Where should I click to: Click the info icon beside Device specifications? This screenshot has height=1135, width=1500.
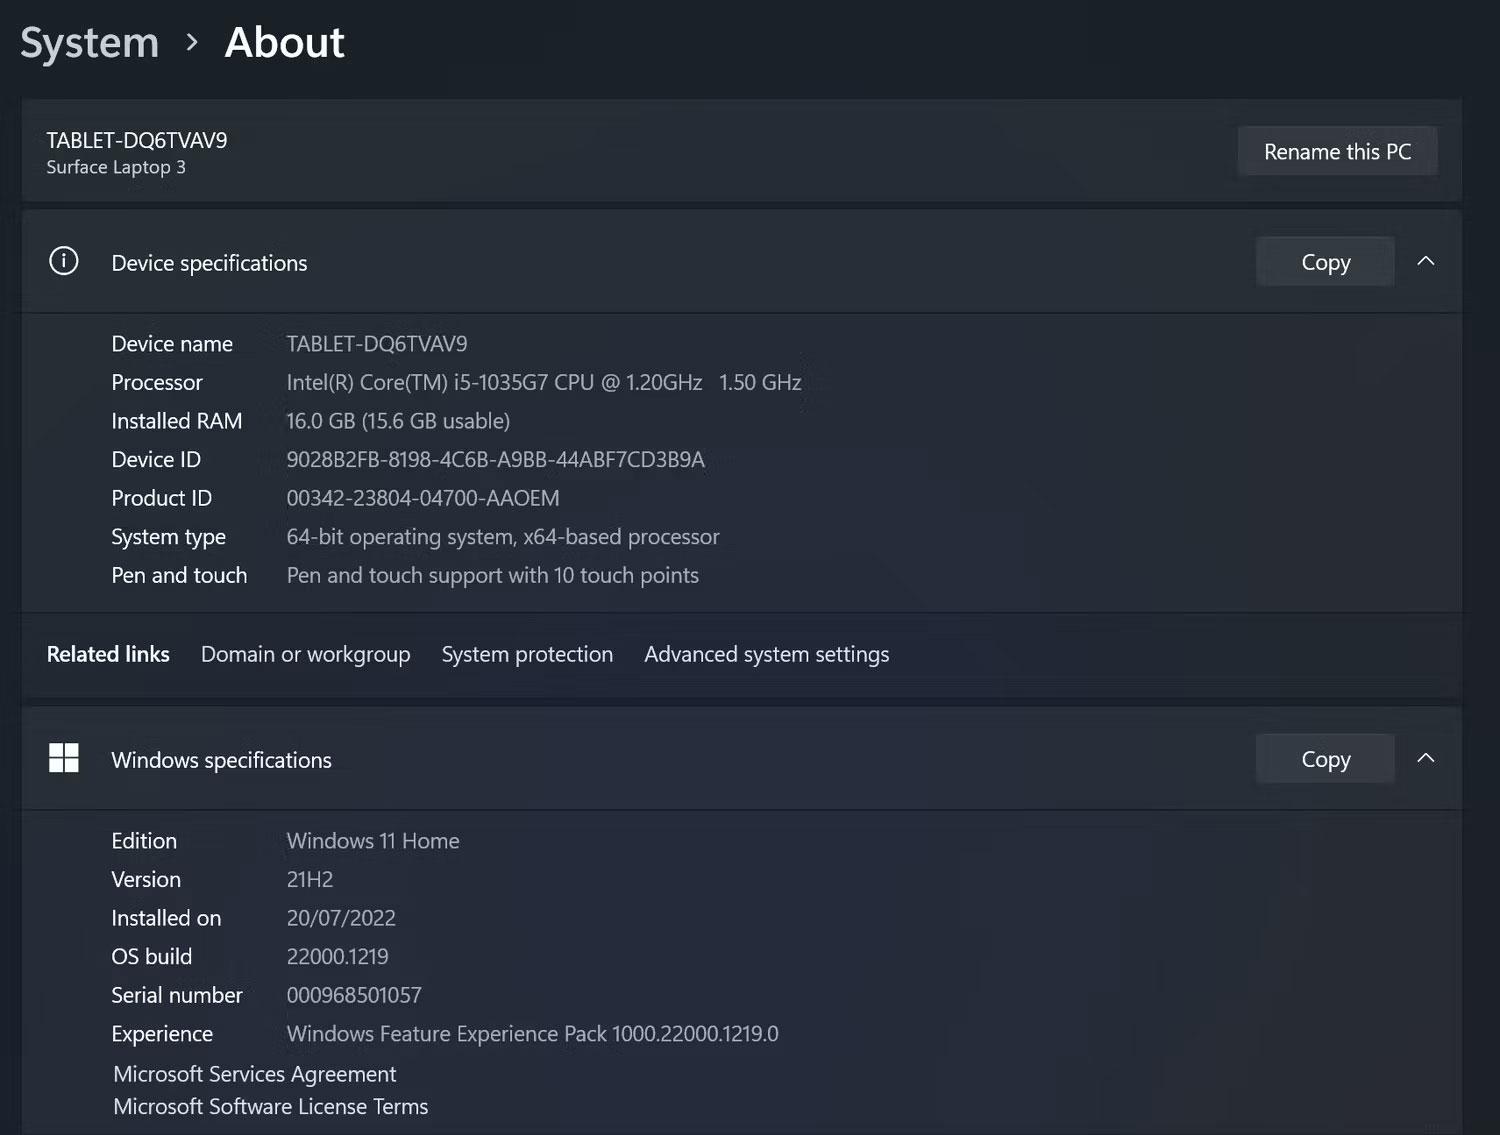[x=64, y=262]
